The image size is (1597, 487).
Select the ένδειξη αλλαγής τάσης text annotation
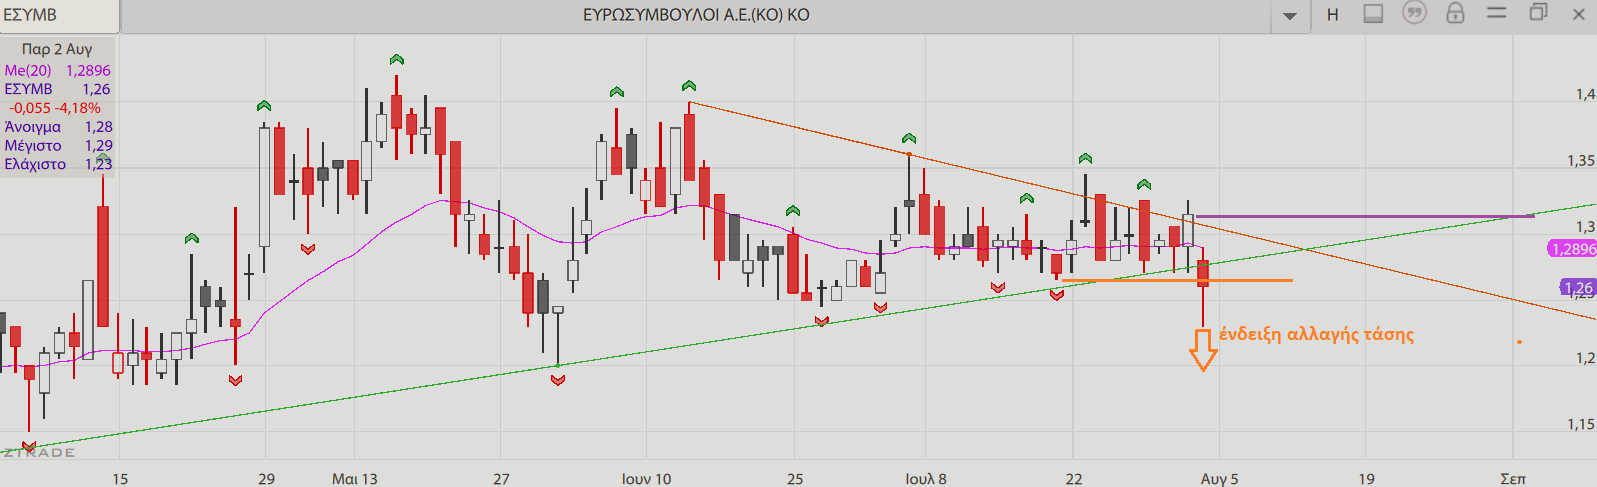[1316, 334]
